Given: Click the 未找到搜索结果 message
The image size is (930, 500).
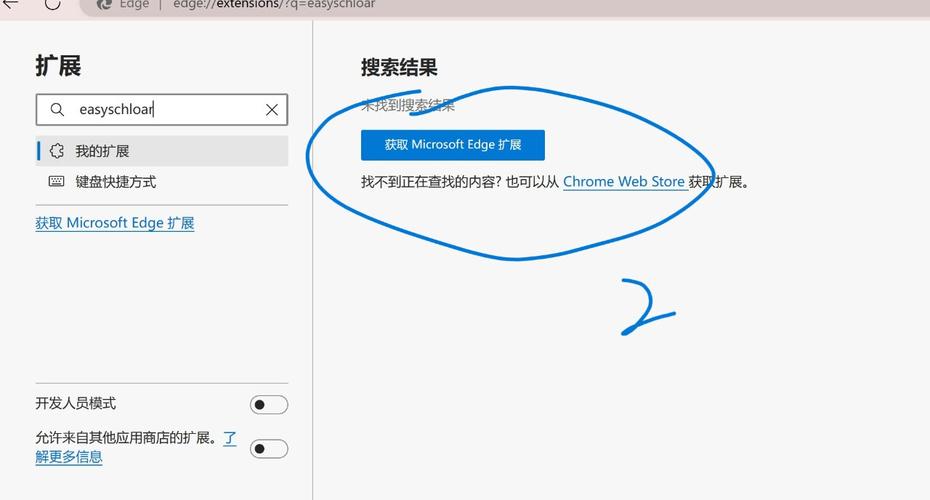Looking at the screenshot, I should 407,106.
